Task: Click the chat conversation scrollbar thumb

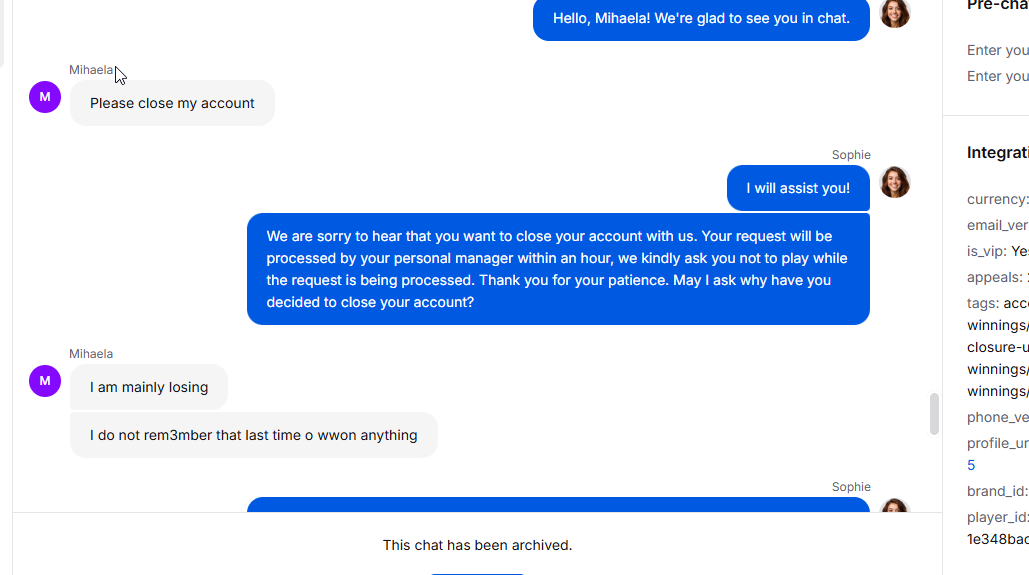Action: click(x=934, y=414)
